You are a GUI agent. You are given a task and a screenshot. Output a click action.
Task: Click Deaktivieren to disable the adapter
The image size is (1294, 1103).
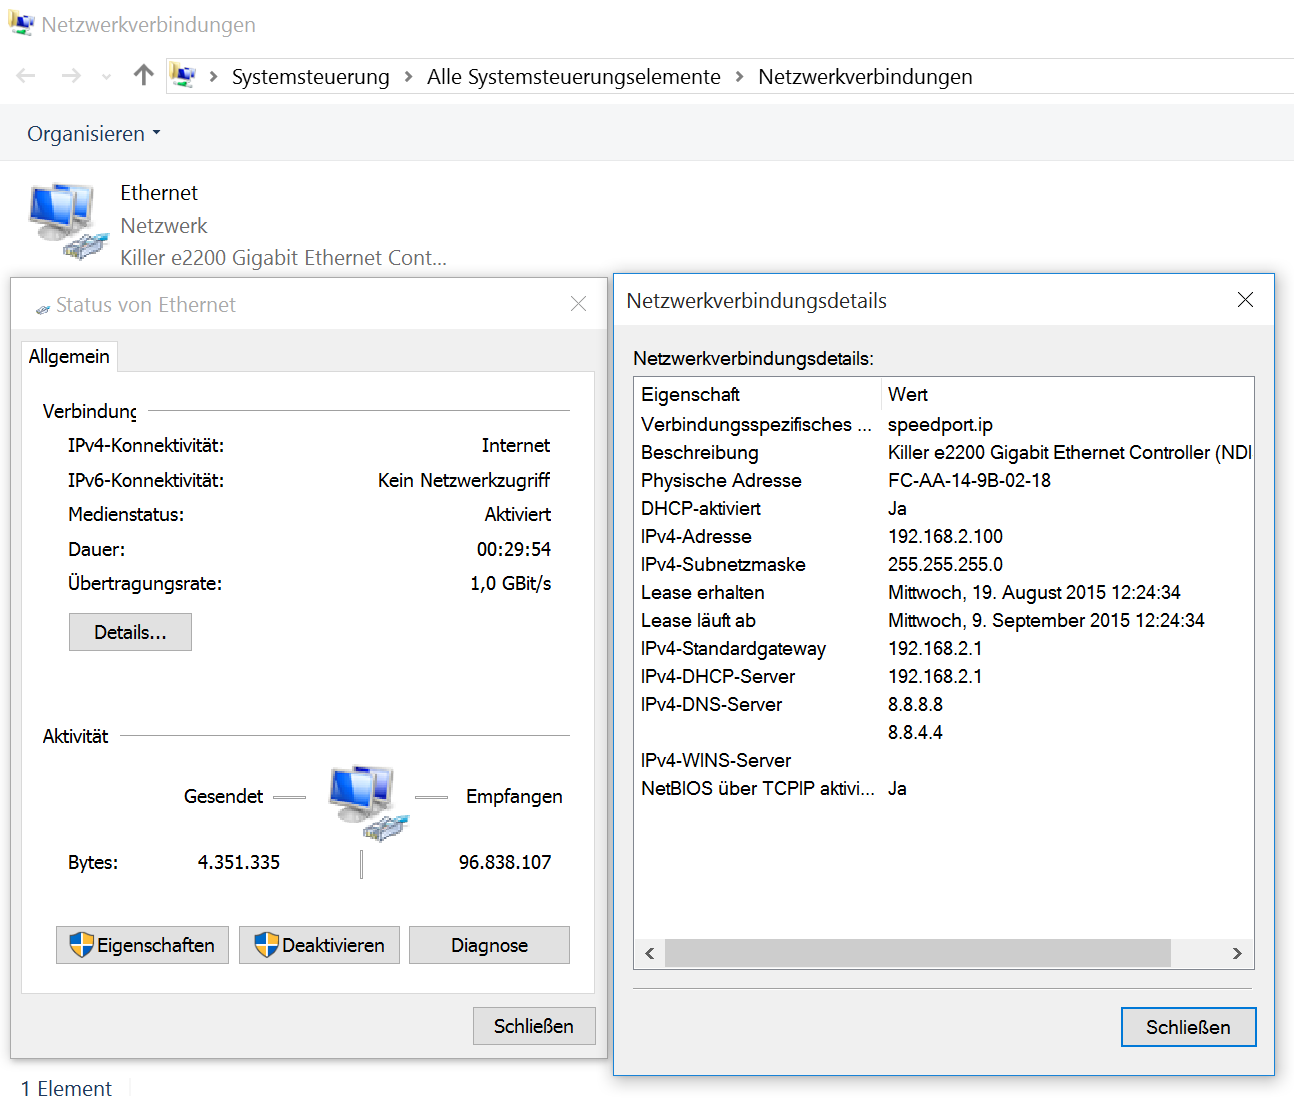coord(319,945)
